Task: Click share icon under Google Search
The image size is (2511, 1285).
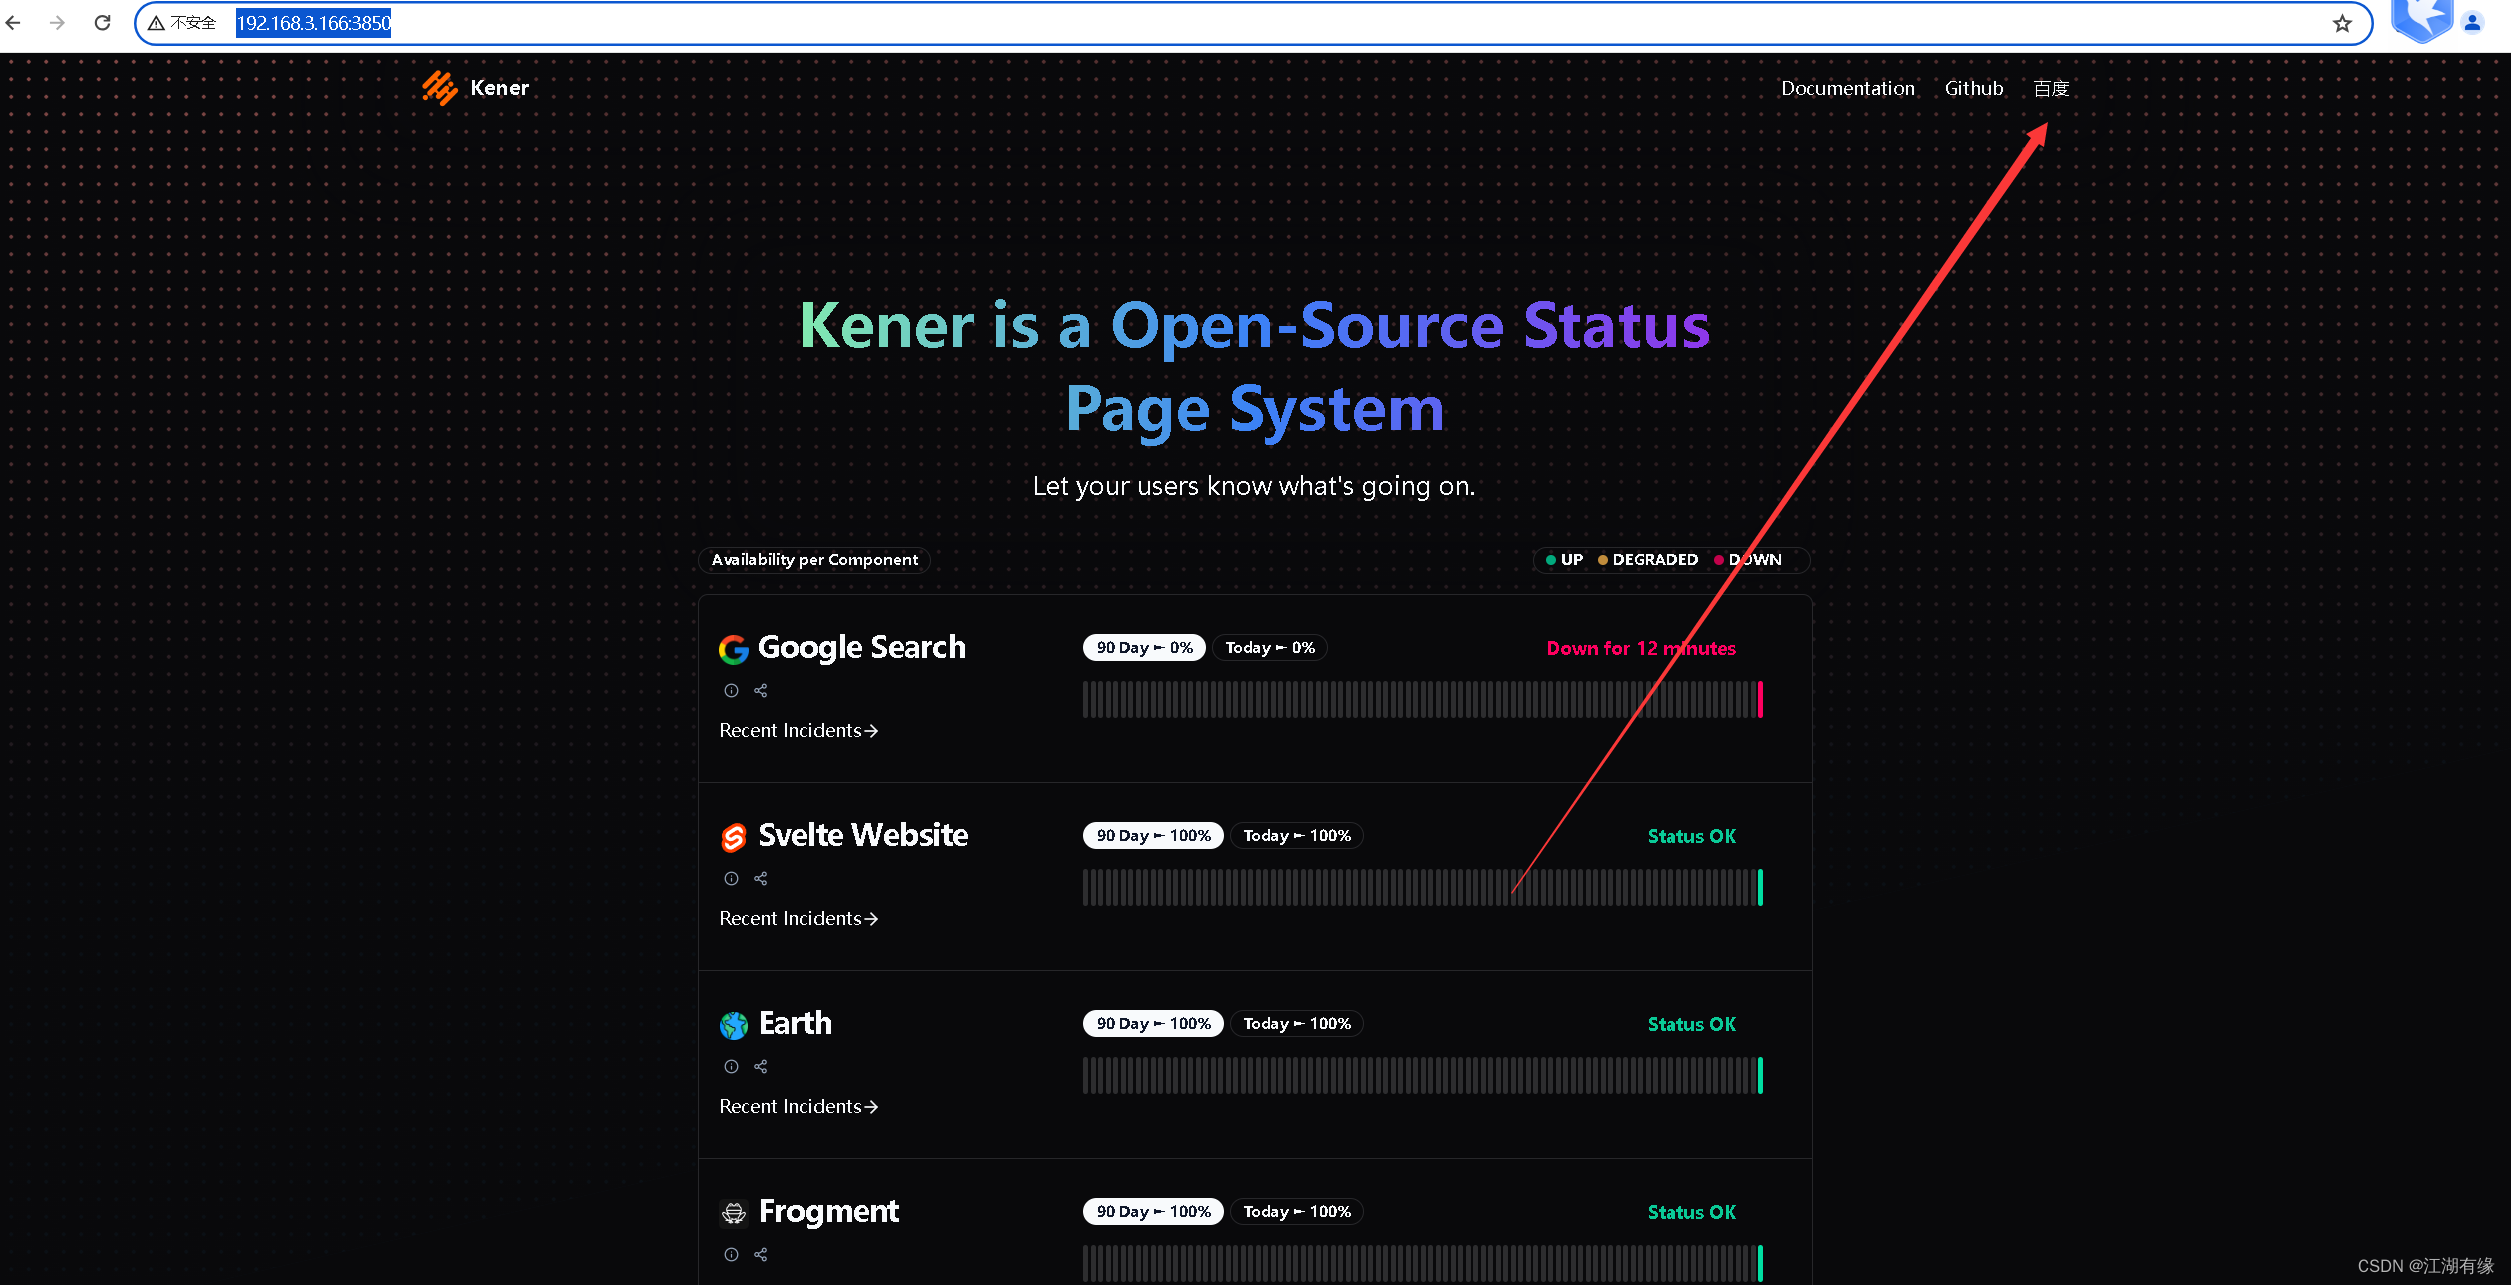Action: point(761,691)
